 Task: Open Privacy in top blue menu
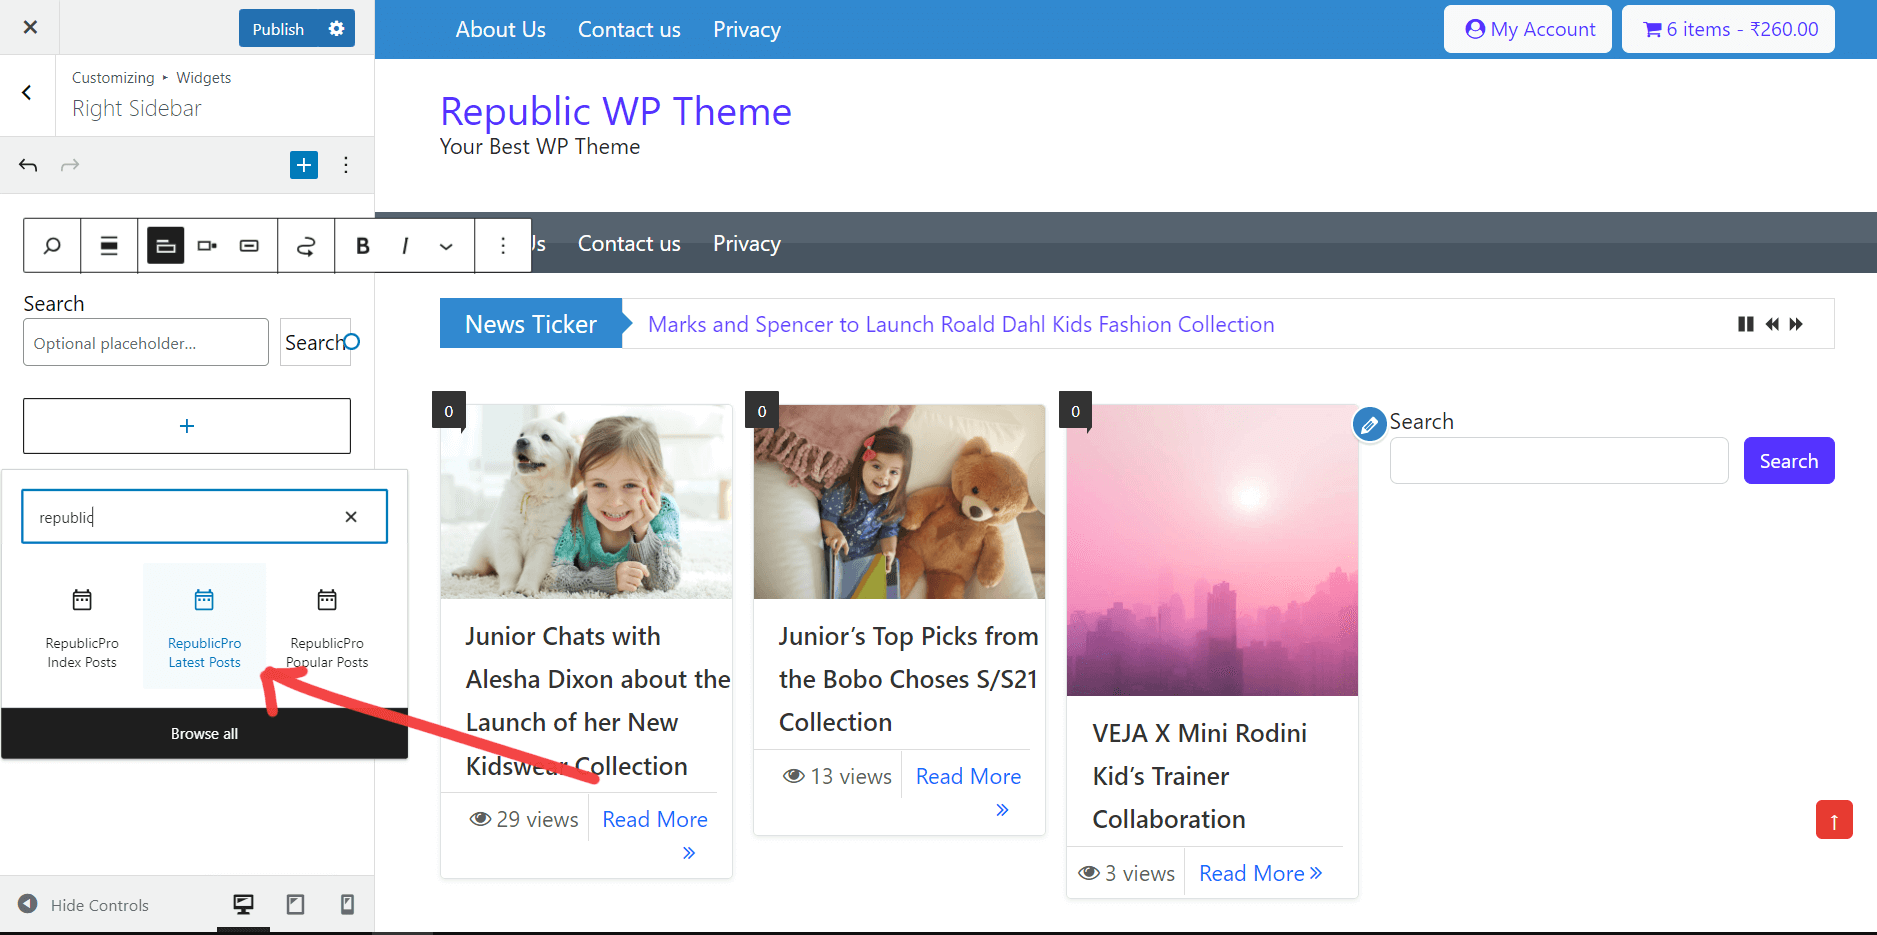(747, 30)
